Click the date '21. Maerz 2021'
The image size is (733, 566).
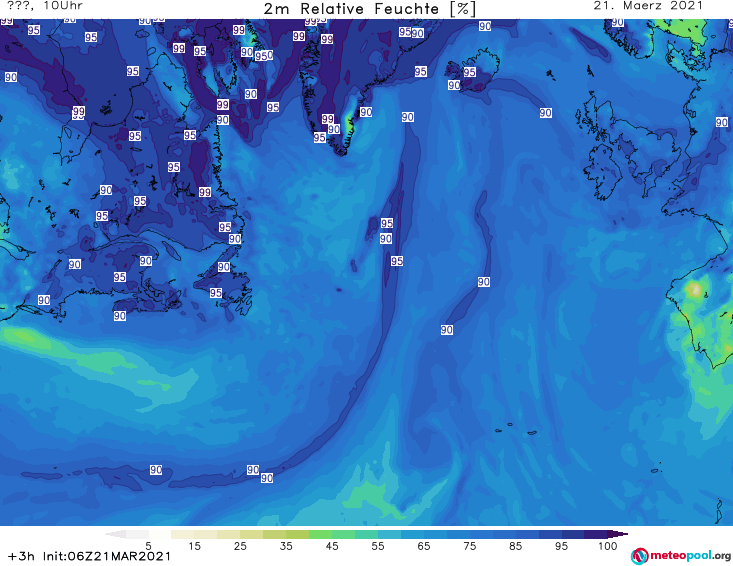pyautogui.click(x=648, y=6)
